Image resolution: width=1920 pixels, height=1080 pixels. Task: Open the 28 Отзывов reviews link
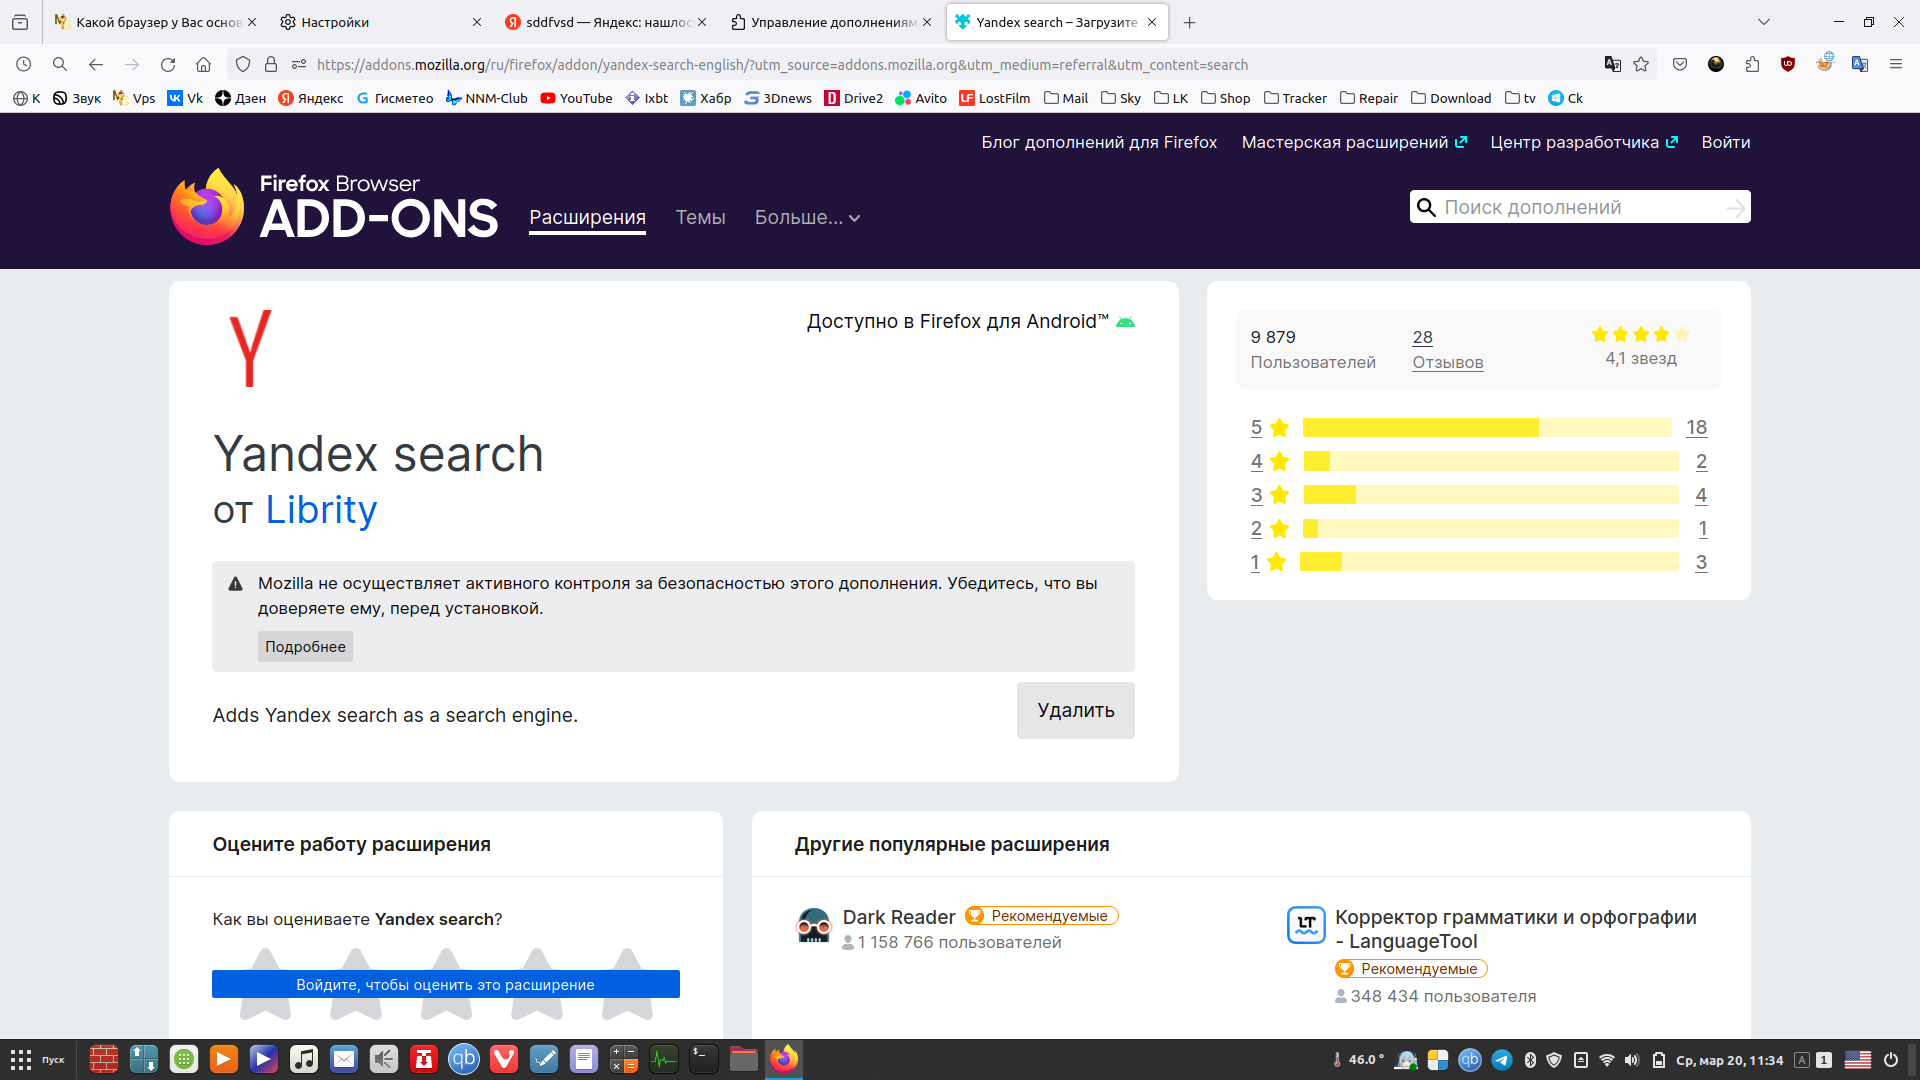[1447, 350]
